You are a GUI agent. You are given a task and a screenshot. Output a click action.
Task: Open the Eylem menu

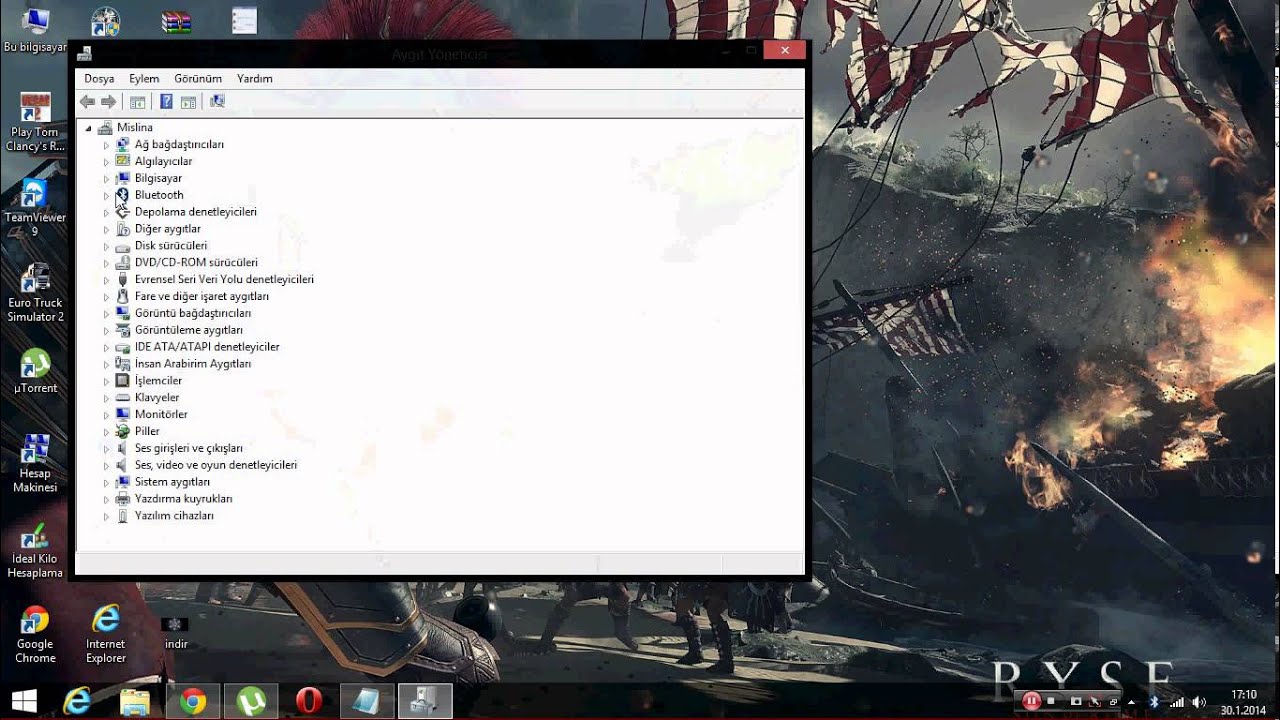144,78
